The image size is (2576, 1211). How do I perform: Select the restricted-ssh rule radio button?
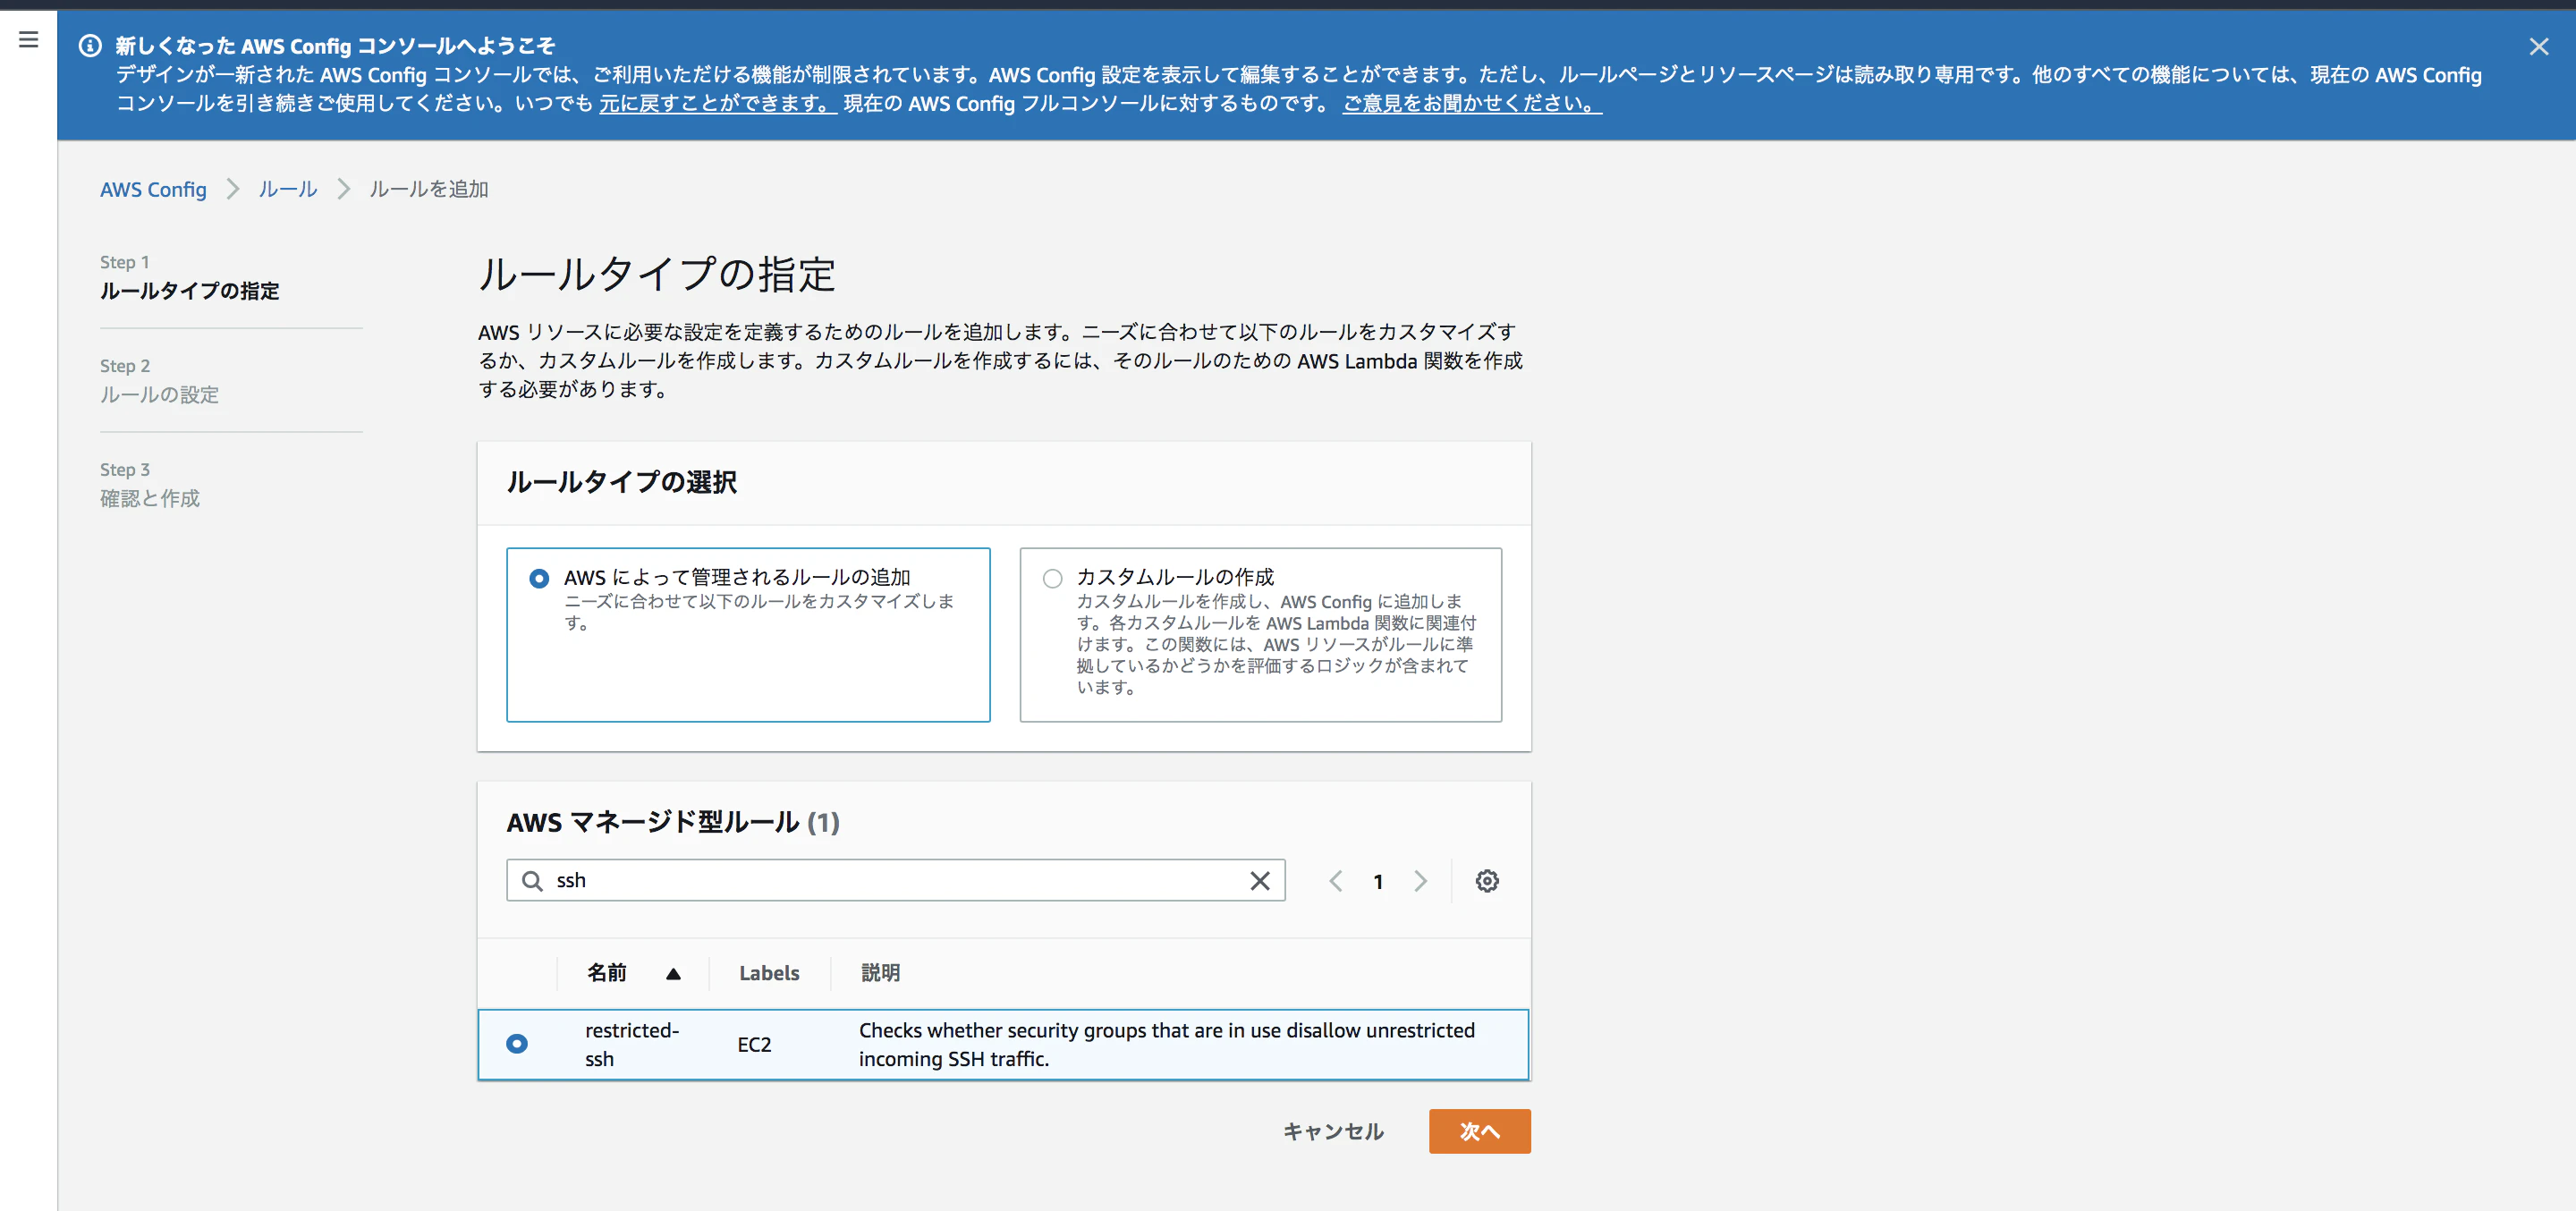pyautogui.click(x=517, y=1044)
